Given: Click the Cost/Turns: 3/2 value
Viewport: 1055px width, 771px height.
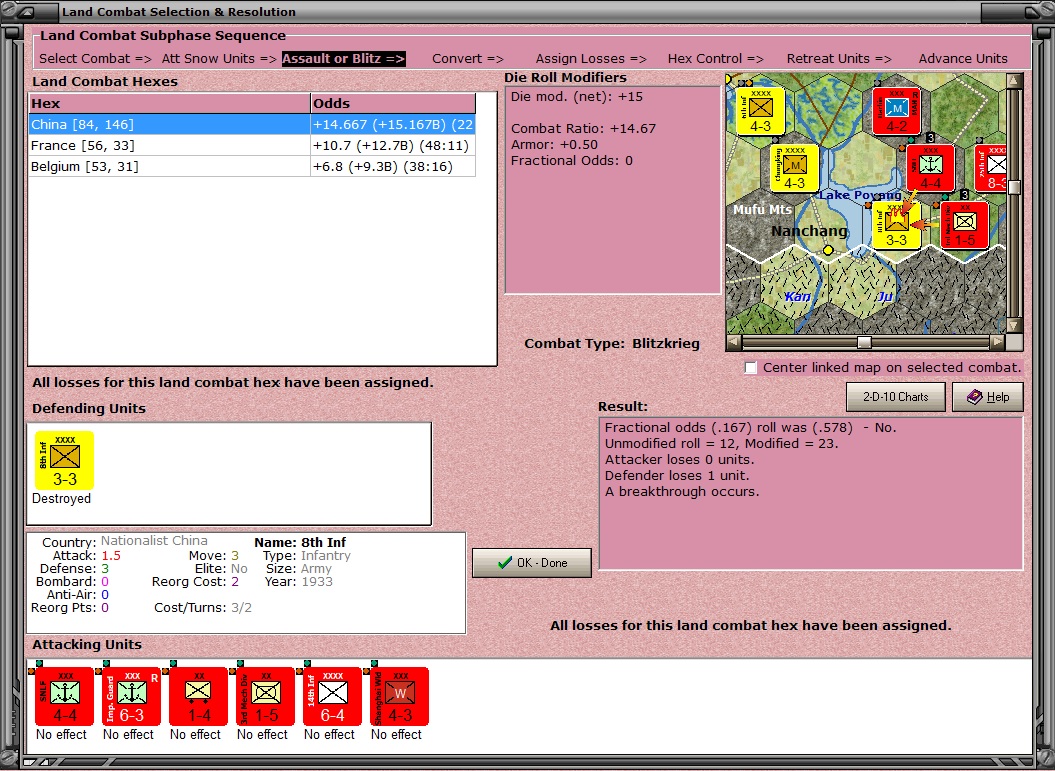Looking at the screenshot, I should pyautogui.click(x=241, y=608).
